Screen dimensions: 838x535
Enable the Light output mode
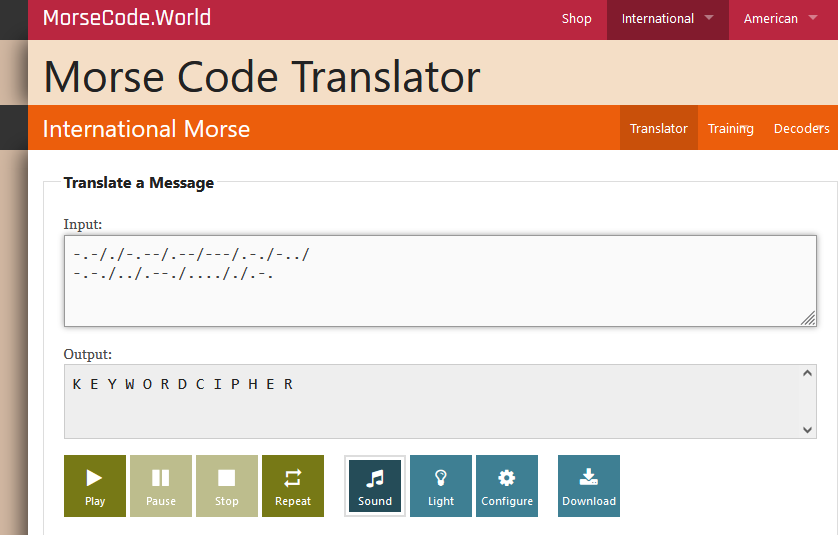[441, 486]
